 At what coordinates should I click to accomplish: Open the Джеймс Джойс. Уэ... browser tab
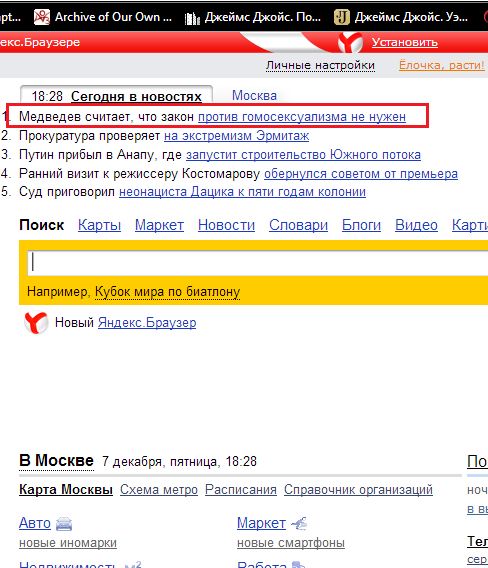(401, 17)
